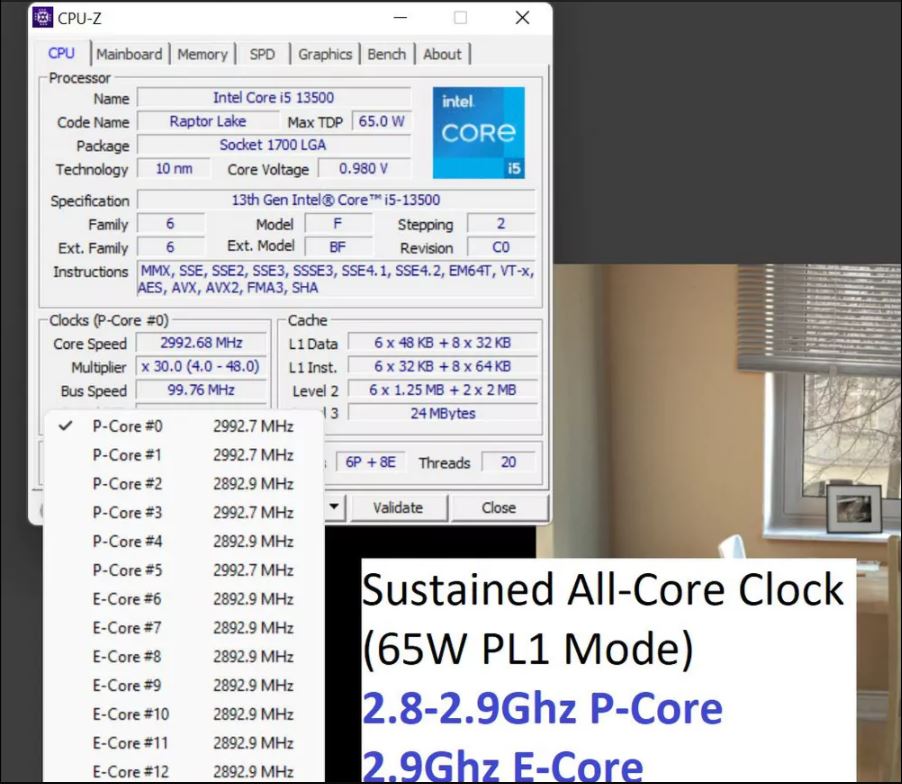Select the CPU tab

point(62,53)
